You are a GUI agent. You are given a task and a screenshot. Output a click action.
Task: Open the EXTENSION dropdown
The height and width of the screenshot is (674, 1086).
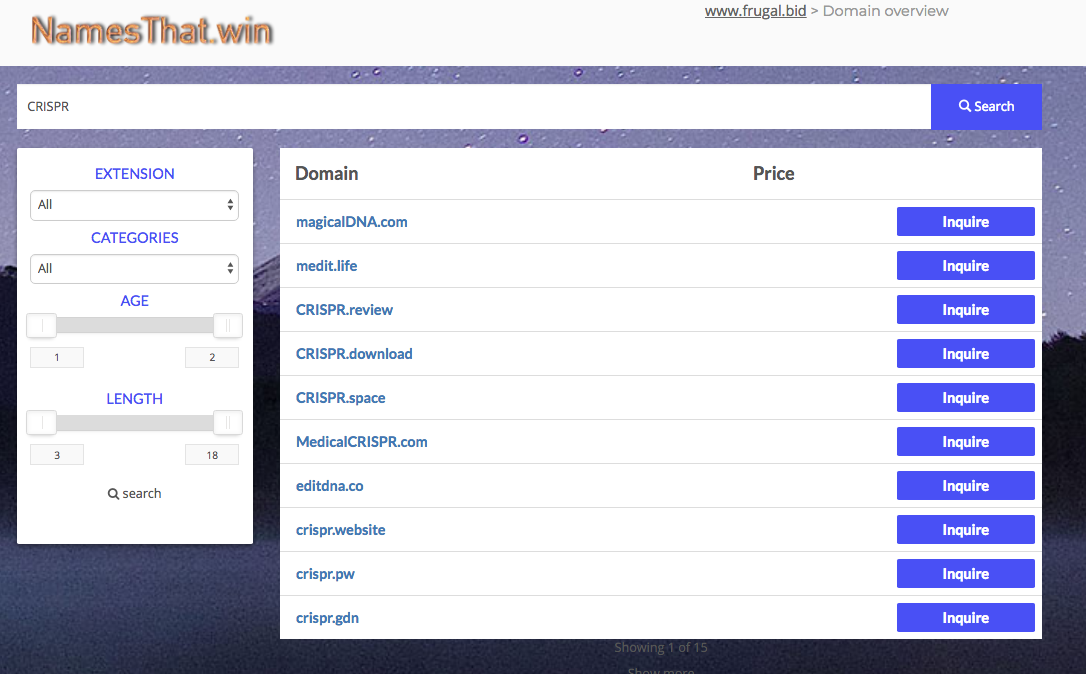click(134, 205)
